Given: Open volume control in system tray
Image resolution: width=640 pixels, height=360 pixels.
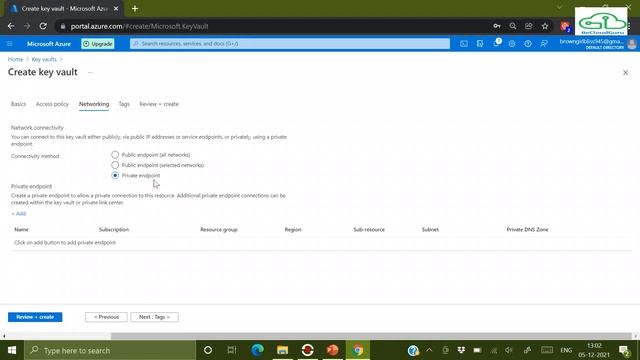Looking at the screenshot, I should [x=509, y=350].
